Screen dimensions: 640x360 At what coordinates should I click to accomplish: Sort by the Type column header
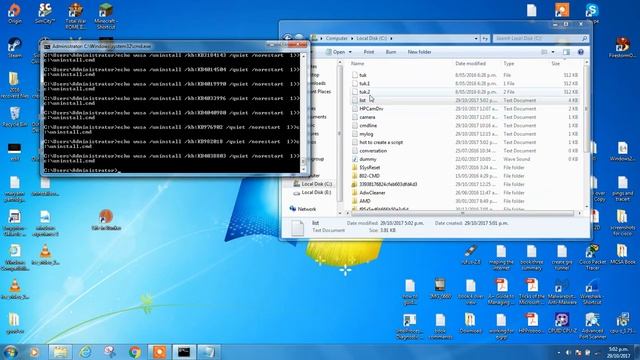tap(509, 64)
